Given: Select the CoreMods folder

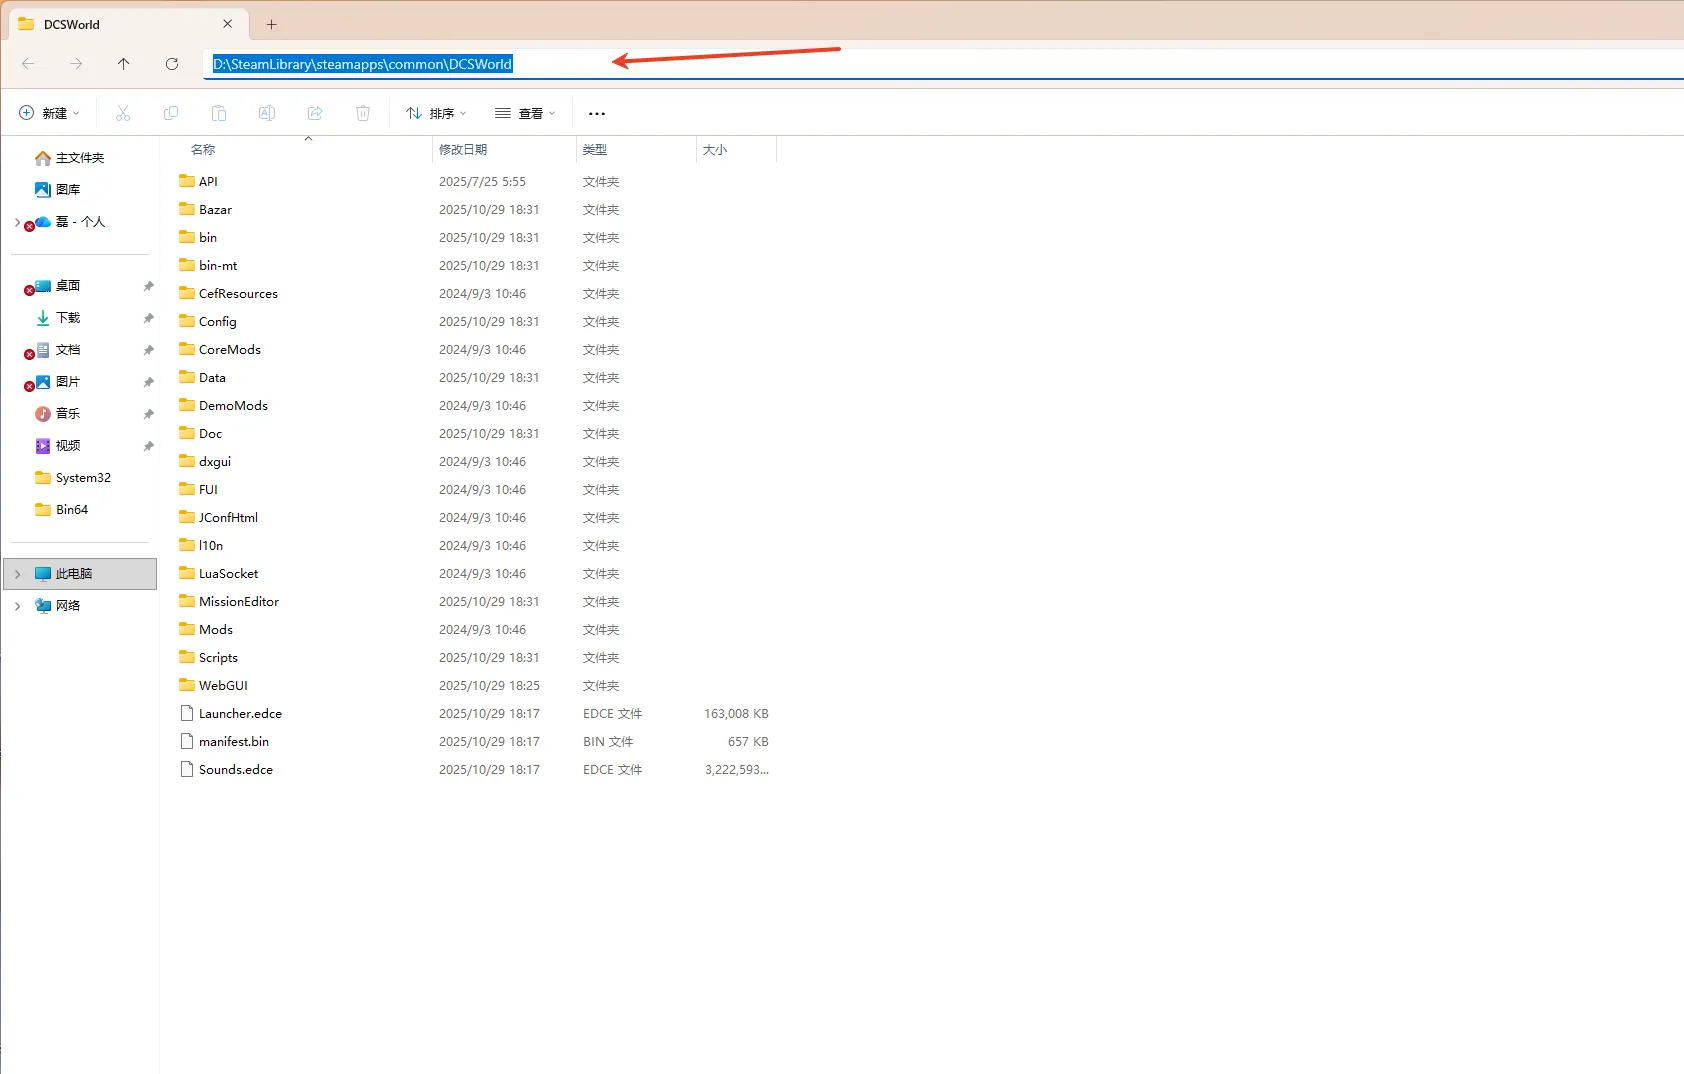Looking at the screenshot, I should 230,350.
